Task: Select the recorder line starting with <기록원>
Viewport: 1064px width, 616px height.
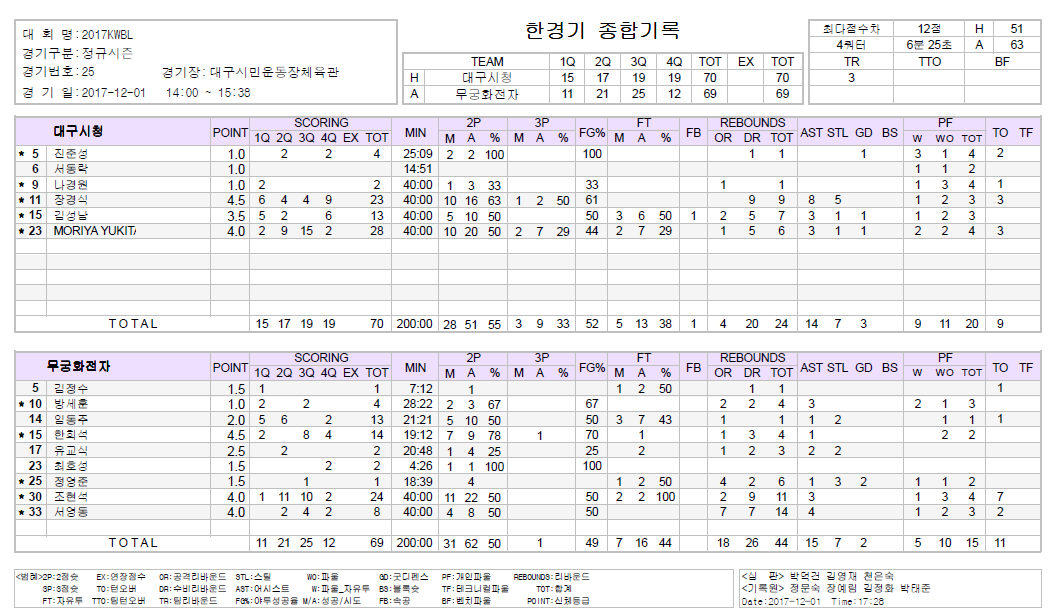Action: point(836,588)
